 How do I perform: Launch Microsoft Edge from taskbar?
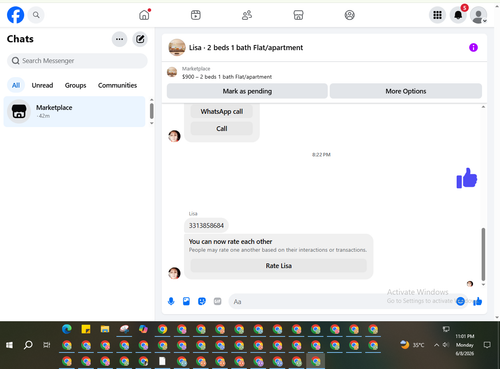[x=67, y=329]
